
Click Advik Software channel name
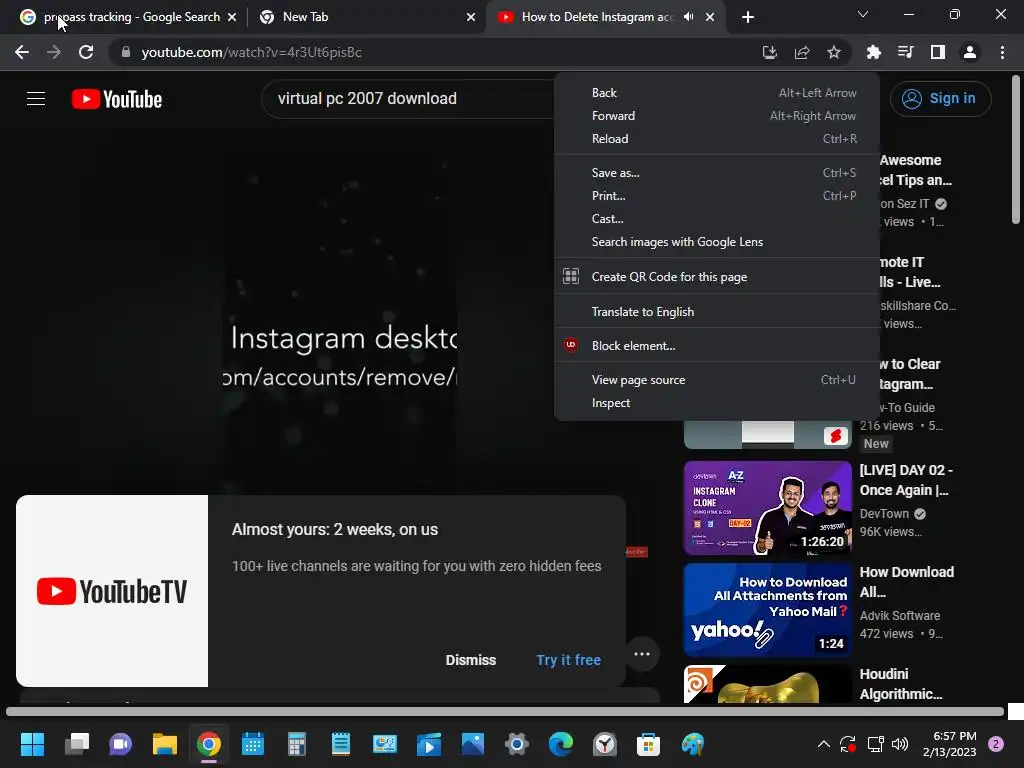coord(900,616)
